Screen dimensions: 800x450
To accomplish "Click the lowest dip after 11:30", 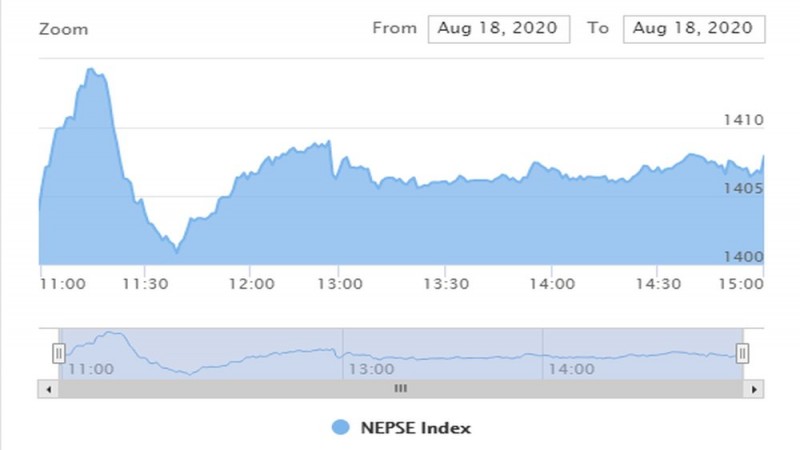I will click(176, 250).
